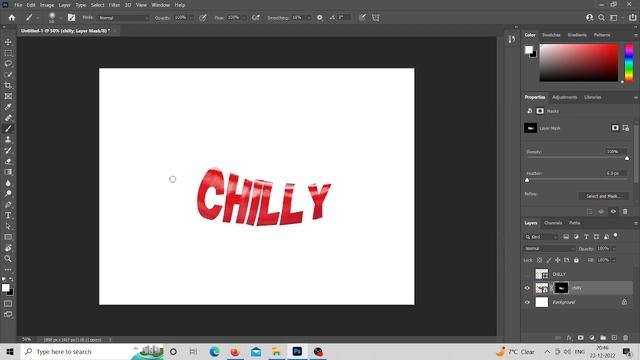Switch to the Channels tab
640x360 pixels.
[x=553, y=223]
